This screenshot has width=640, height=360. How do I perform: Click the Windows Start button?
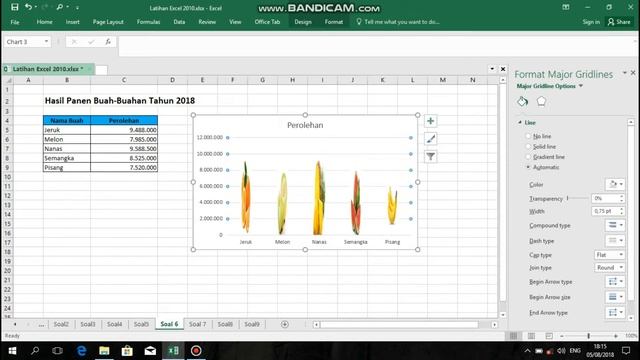(x=12, y=351)
